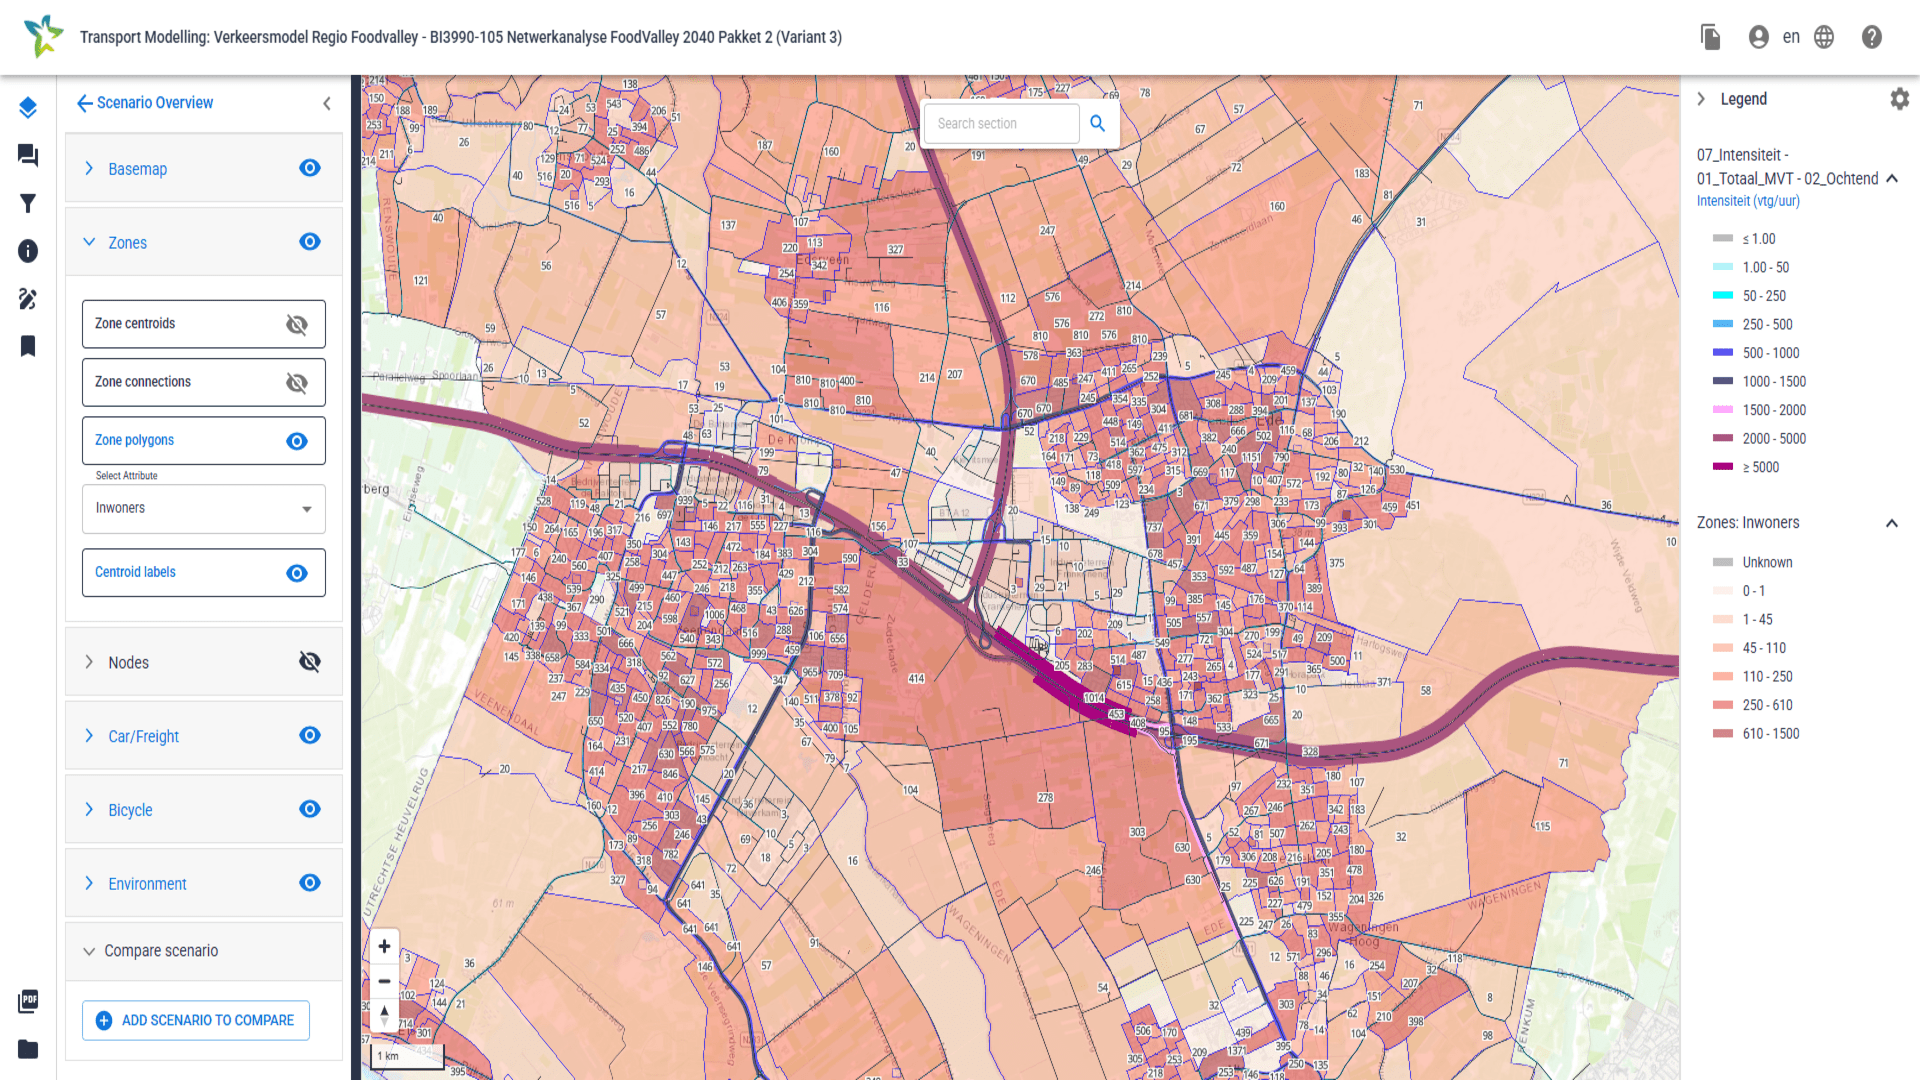Viewport: 1920px width, 1080px height.
Task: Open the comments chat icon
Action: [28, 155]
